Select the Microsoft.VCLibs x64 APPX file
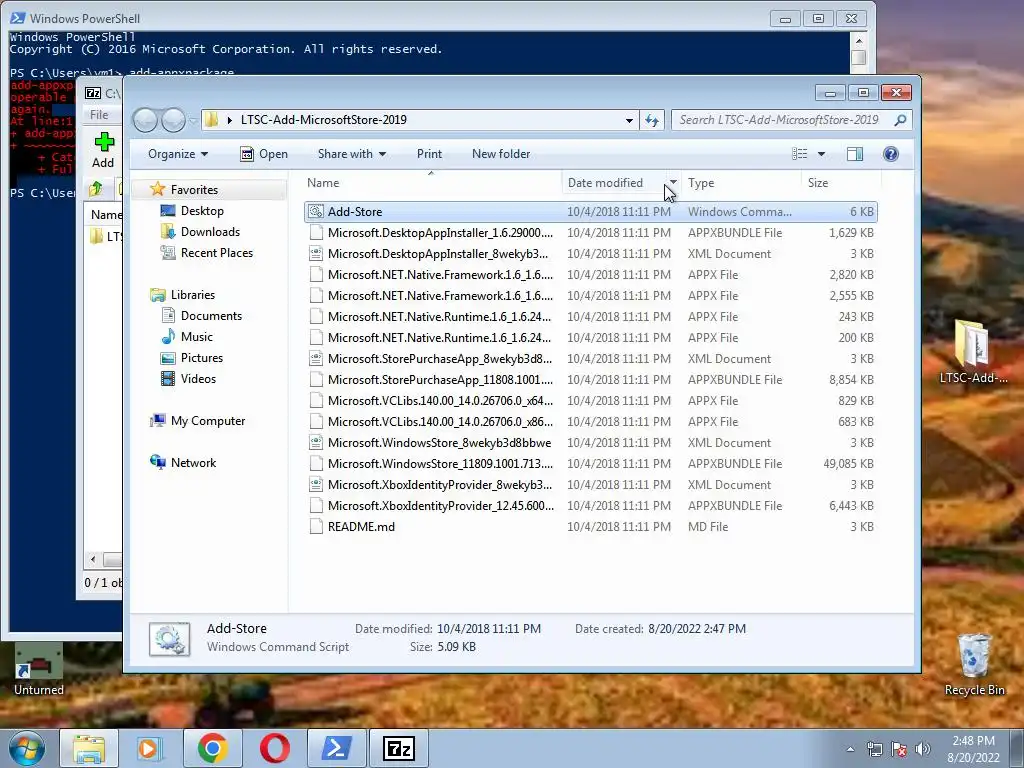This screenshot has height=768, width=1024. 590,400
